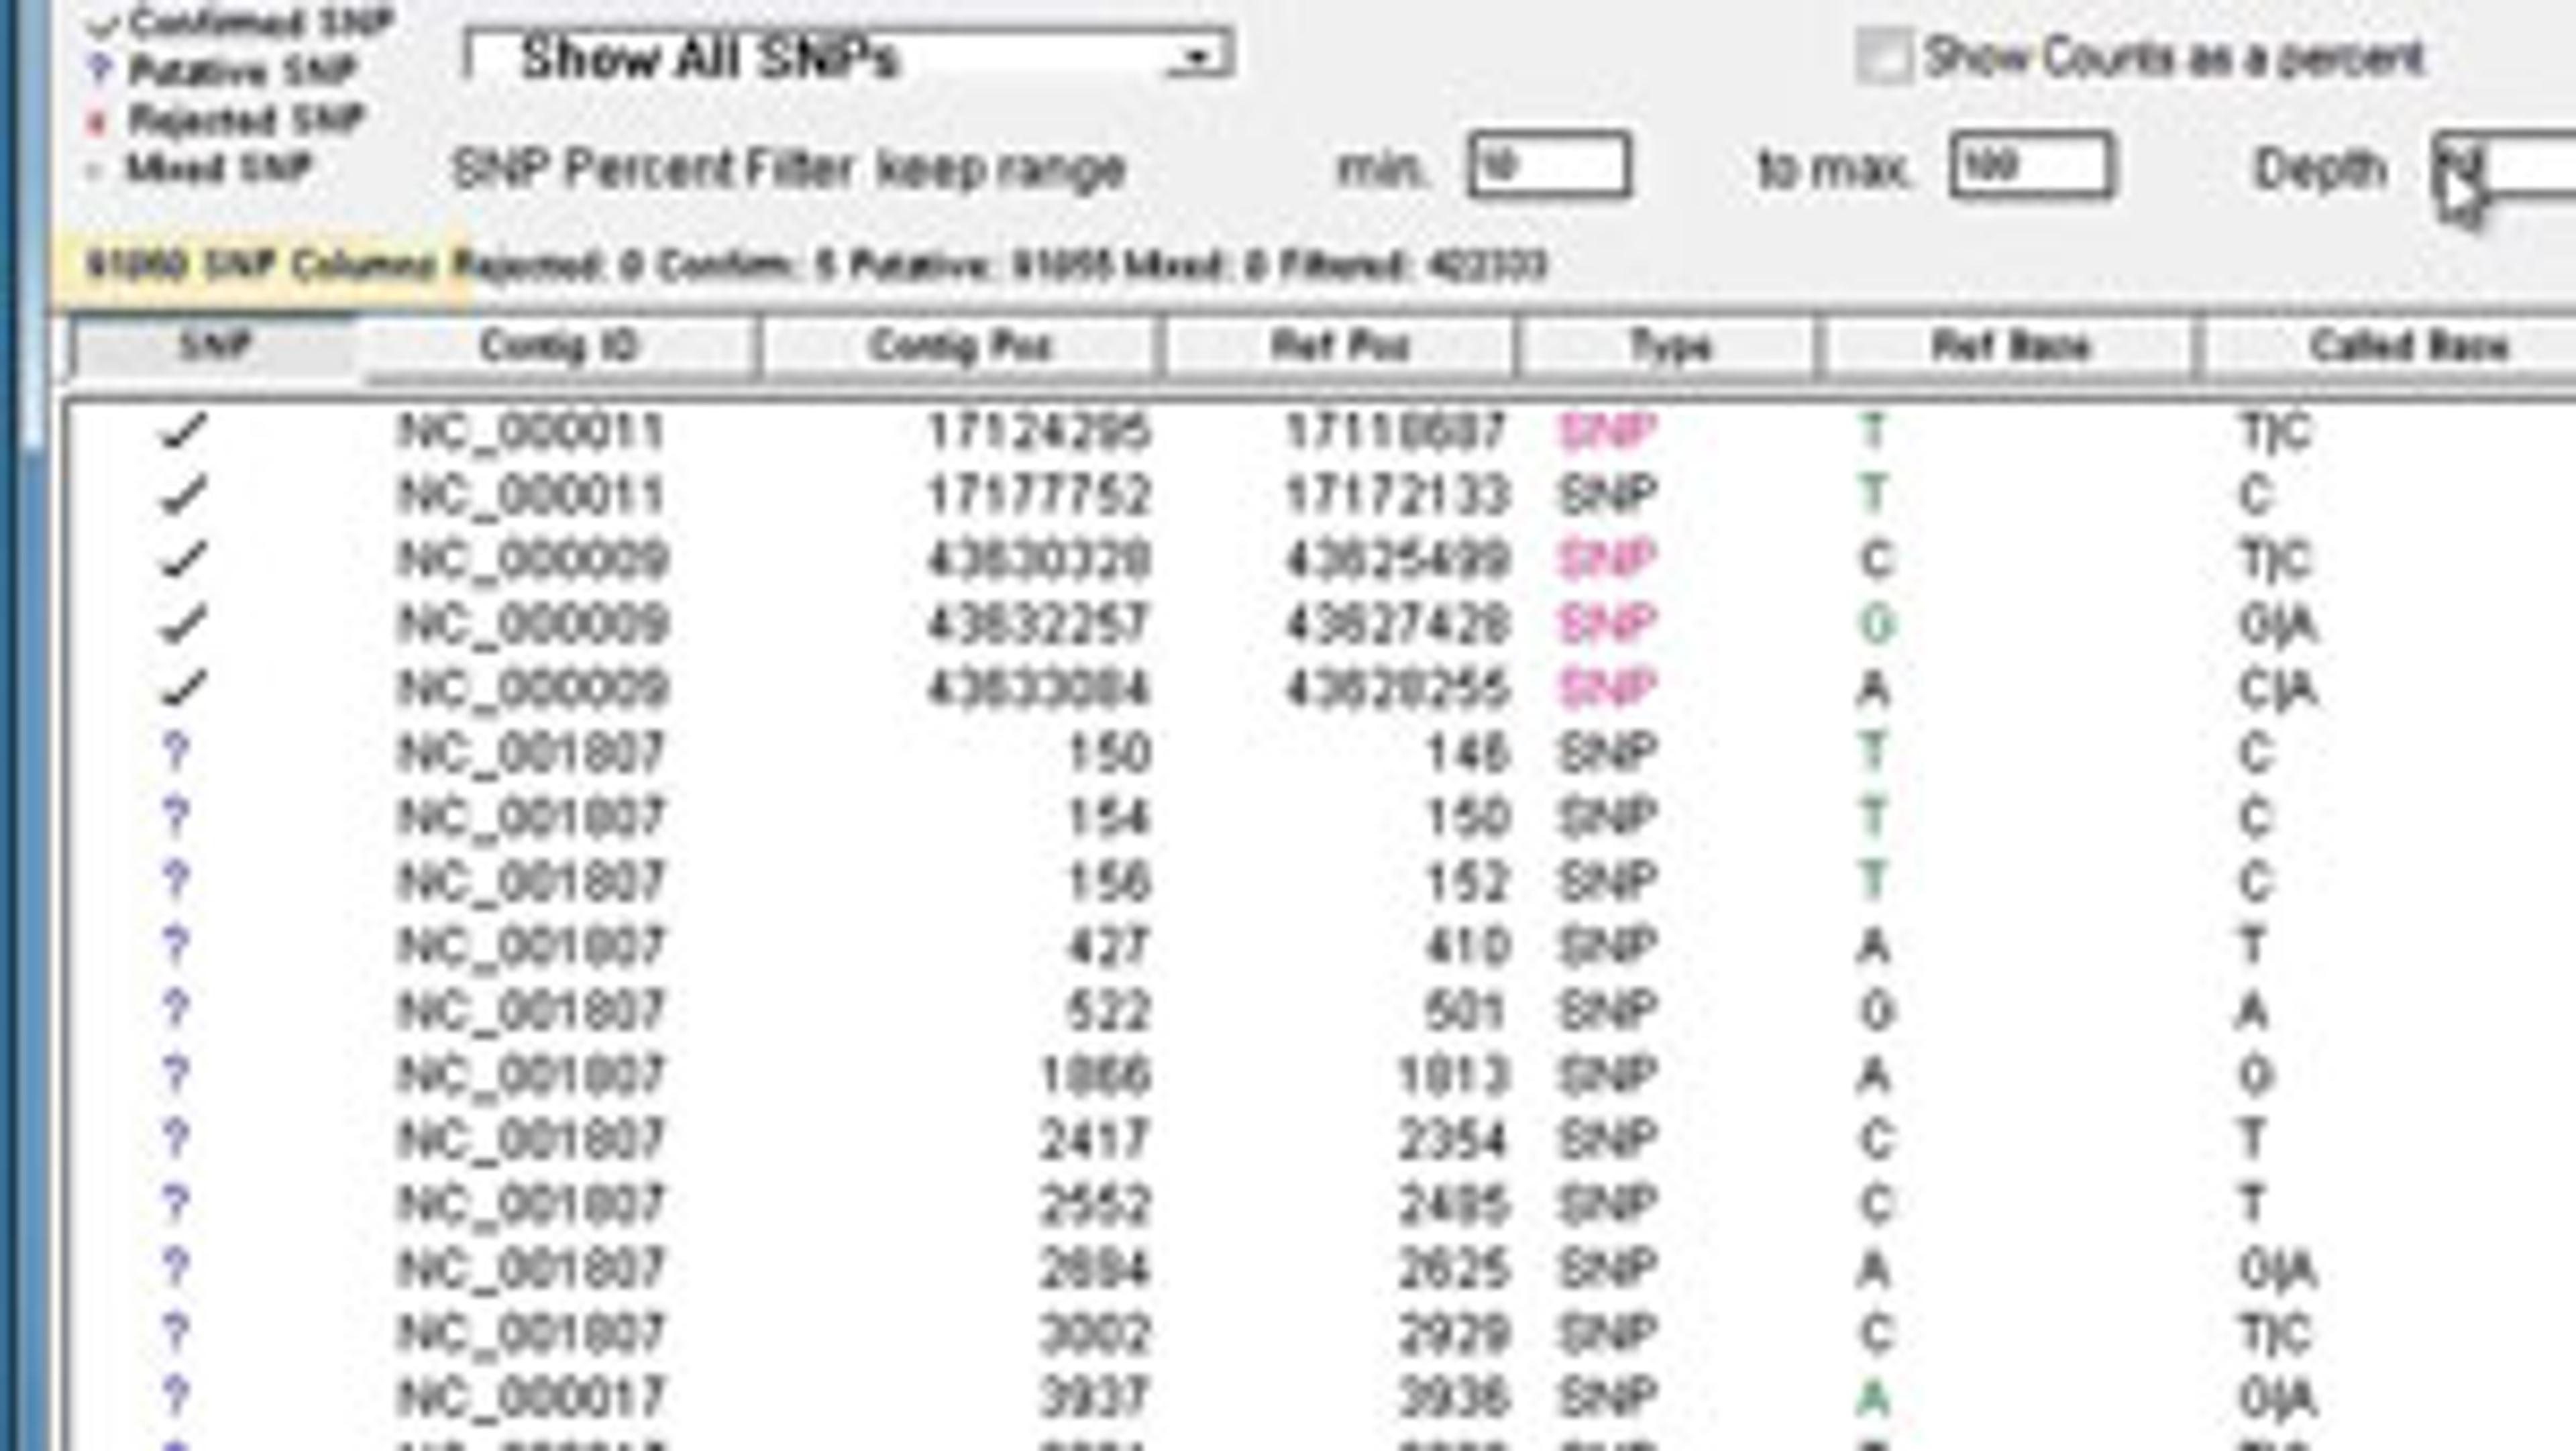Sort by the Contig ID column header
Viewport: 2576px width, 1451px height.
557,347
